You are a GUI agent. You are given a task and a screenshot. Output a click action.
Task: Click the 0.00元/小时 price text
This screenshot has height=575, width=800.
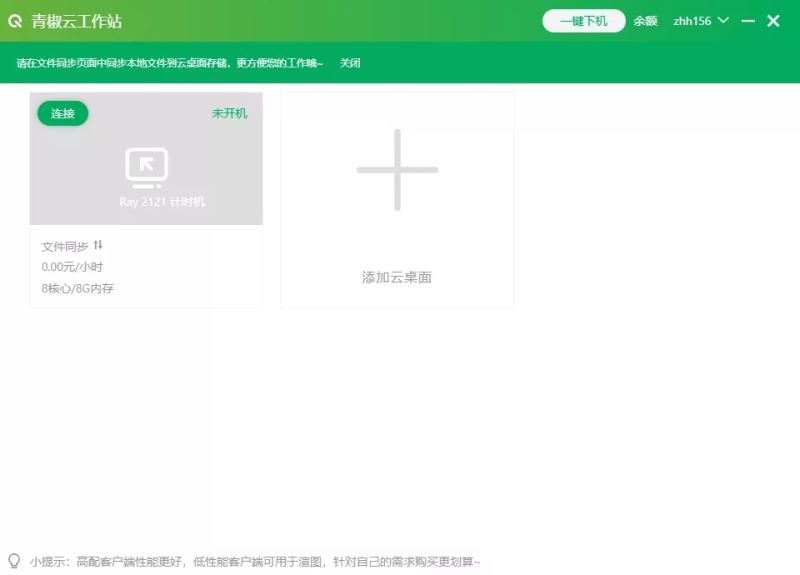[72, 267]
